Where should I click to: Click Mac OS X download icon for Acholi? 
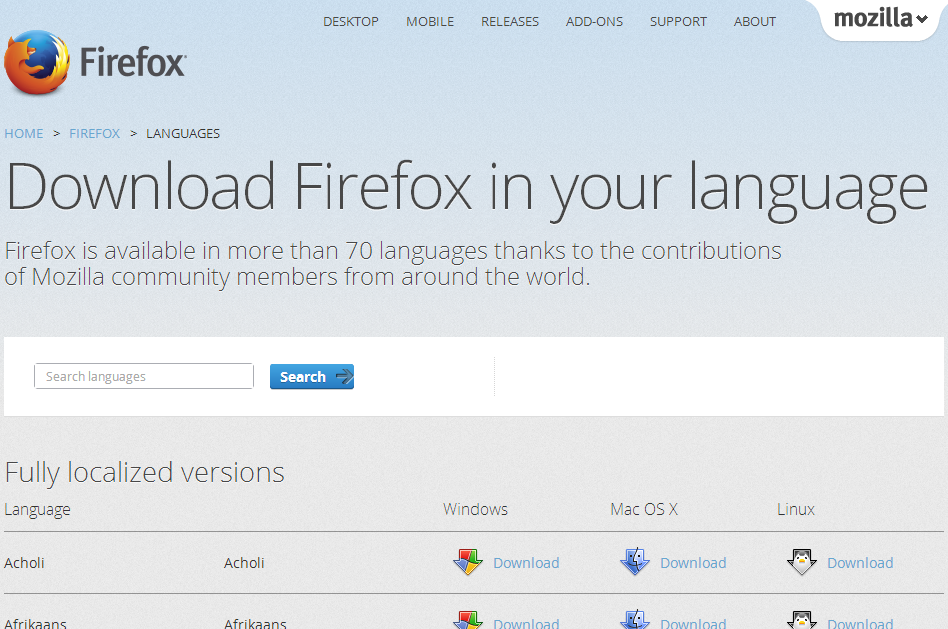coord(635,562)
